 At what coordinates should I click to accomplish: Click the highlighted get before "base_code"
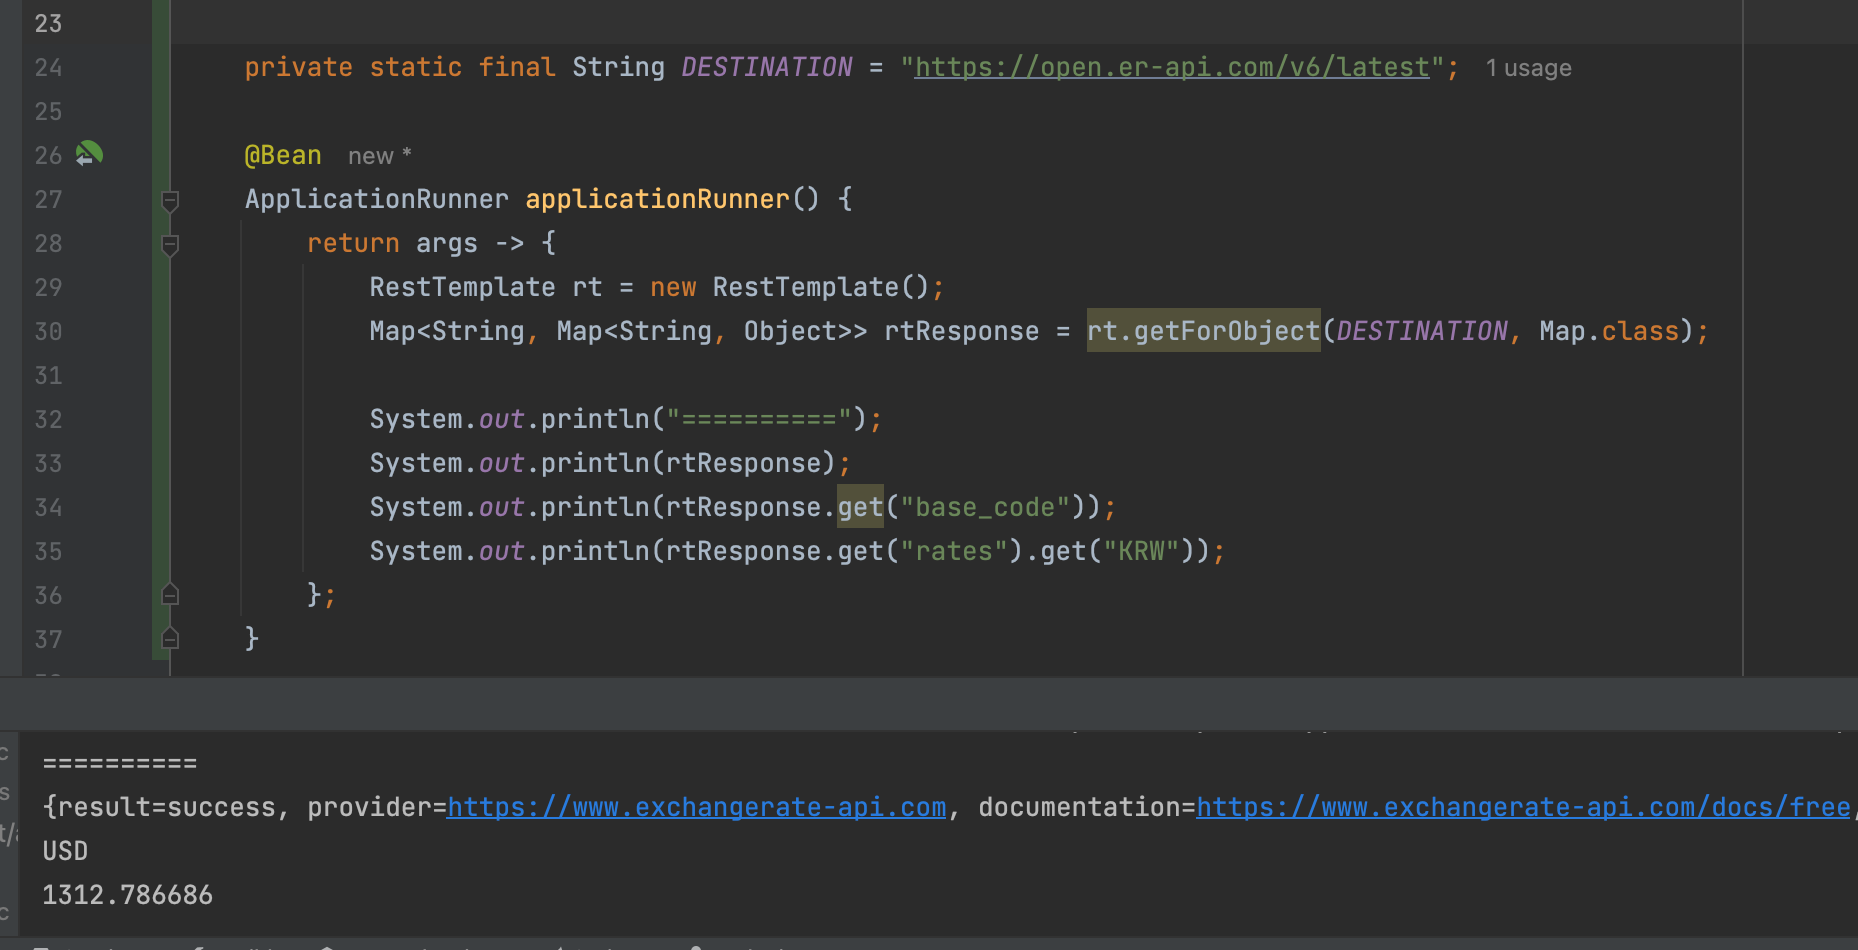[x=860, y=507]
